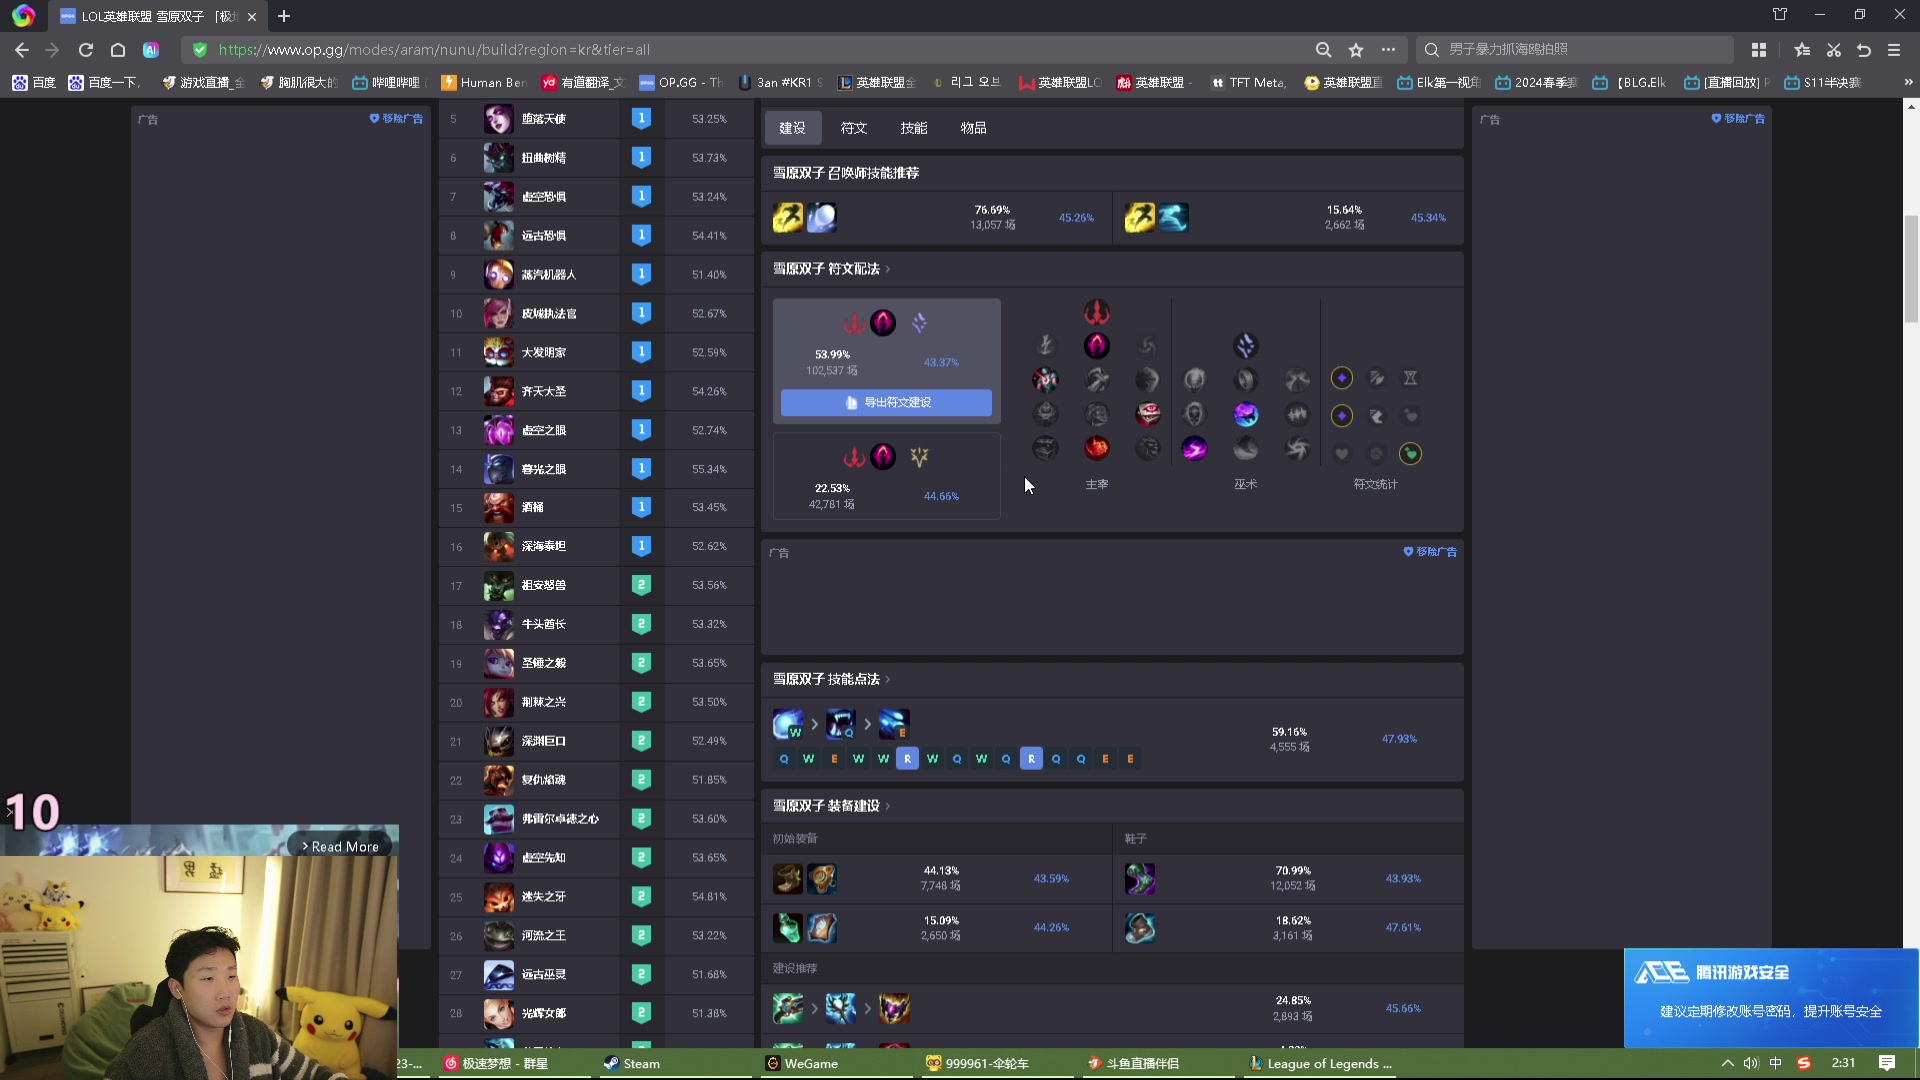Image resolution: width=1920 pixels, height=1080 pixels.
Task: Switch to the 物品 items tab
Action: (974, 128)
